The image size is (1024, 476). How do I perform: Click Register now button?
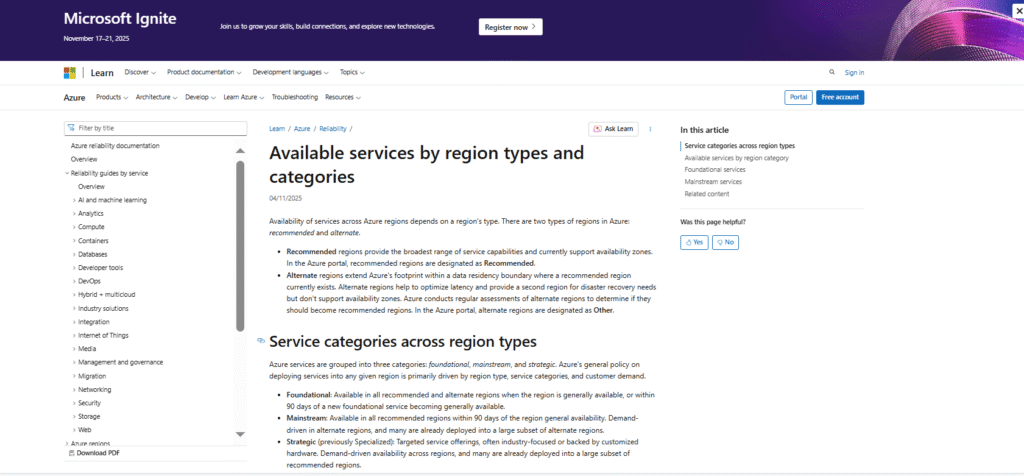pos(511,27)
